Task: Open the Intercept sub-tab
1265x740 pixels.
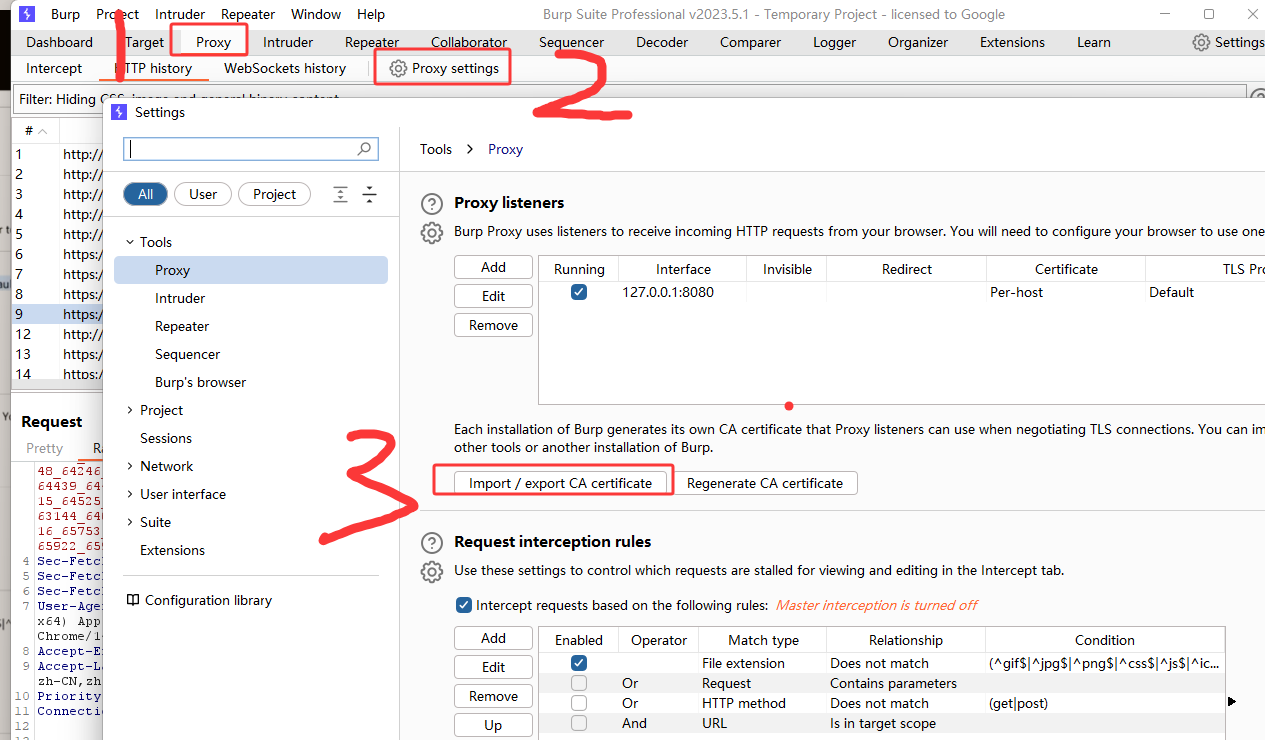Action: point(54,68)
